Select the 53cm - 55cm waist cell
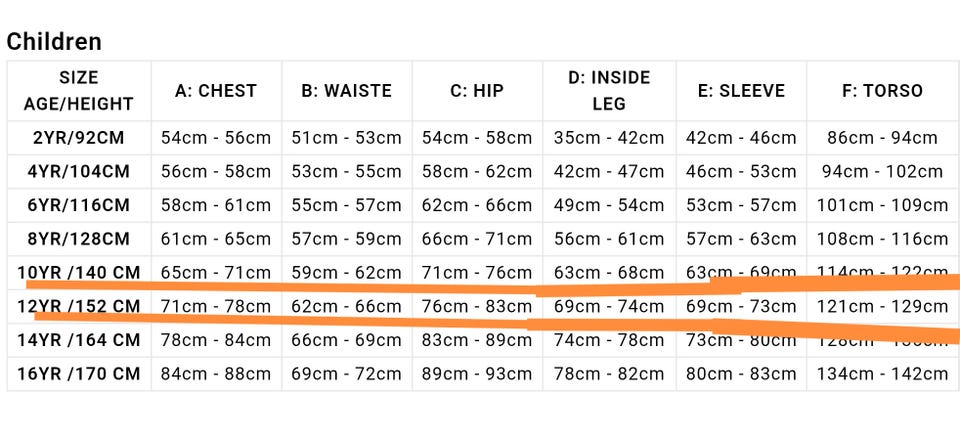This screenshot has width=960, height=437. pos(346,172)
